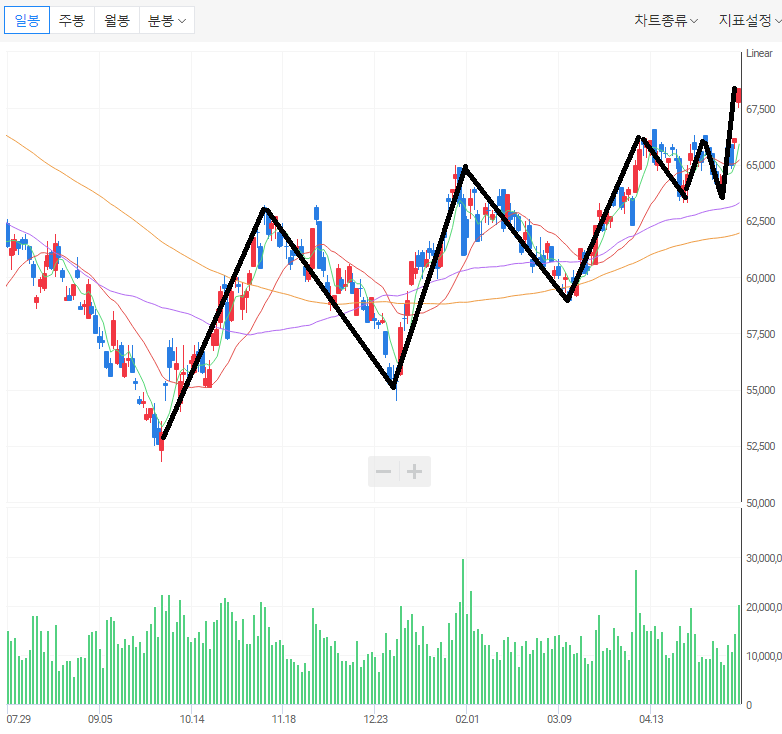Click the 09.05 date axis label
Viewport: 782px width, 734px height.
100,719
